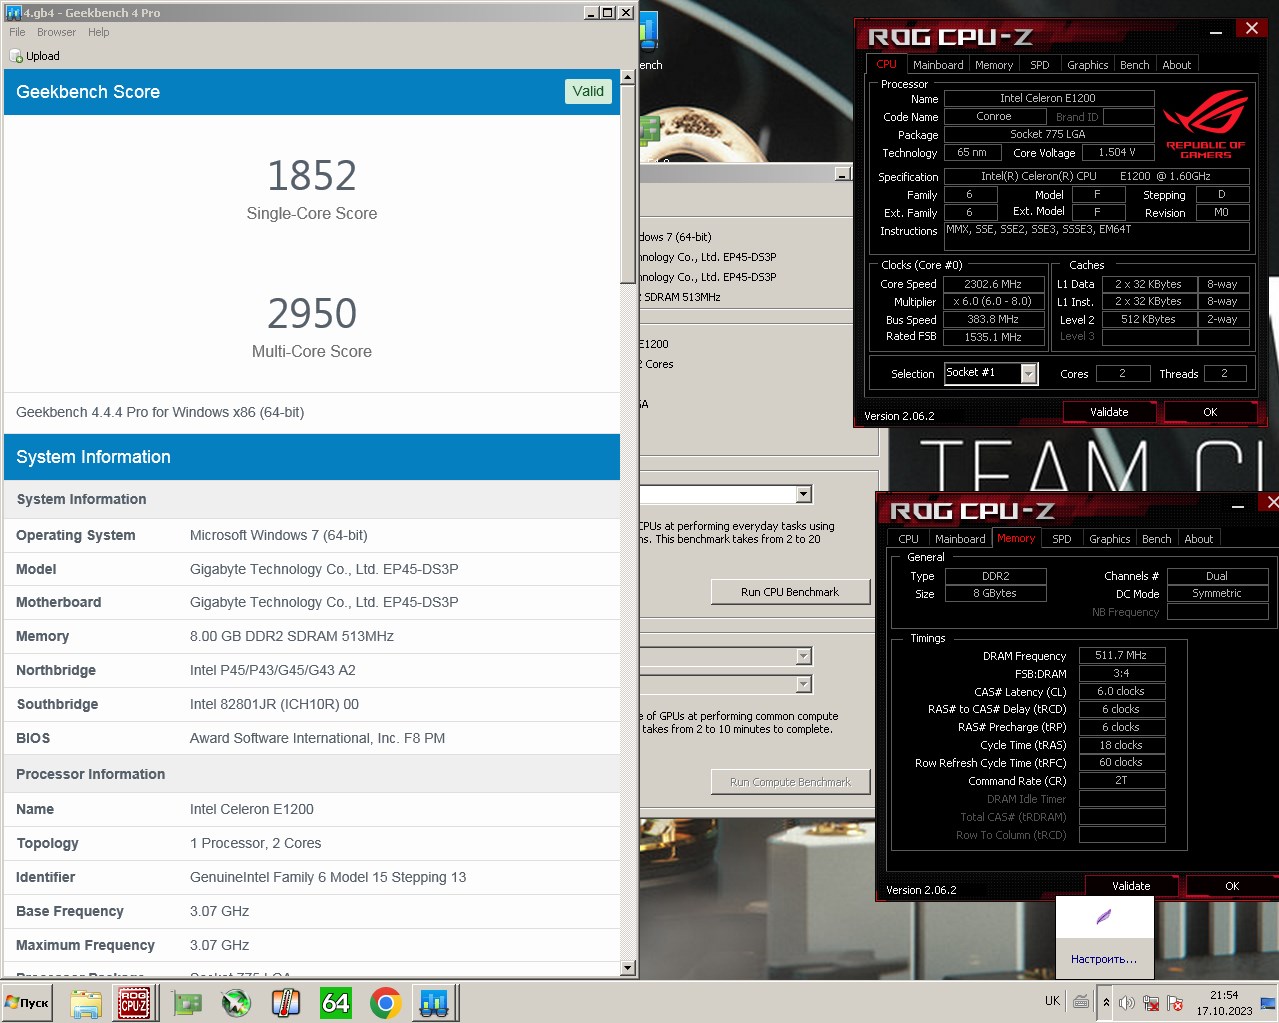
Task: Open Graphics tab in lower CPU-Z window
Action: coord(1109,539)
